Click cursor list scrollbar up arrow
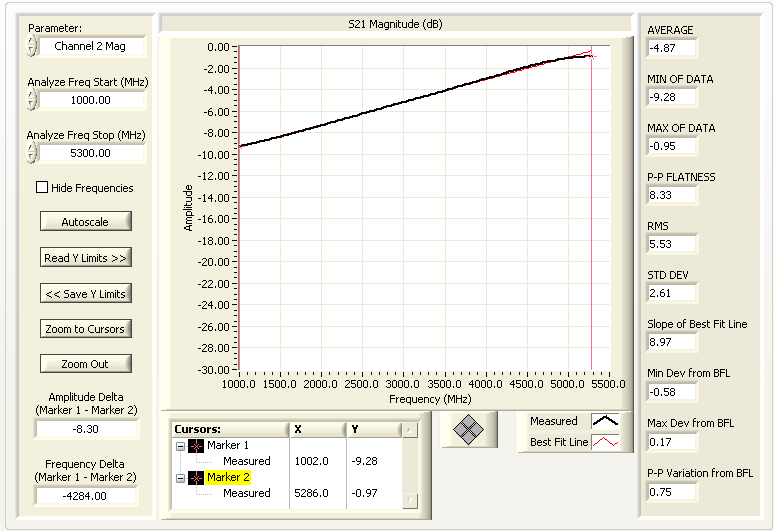Screen dimensions: 774x531 coord(409,430)
